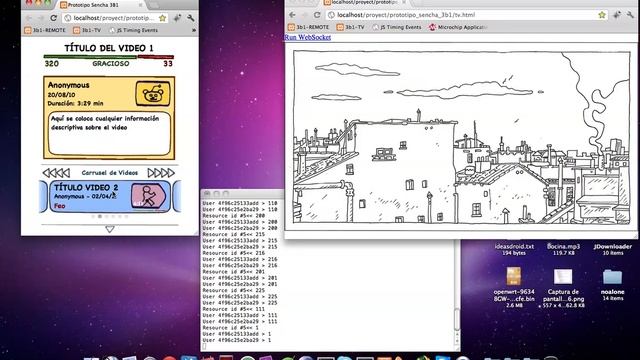Open 3b1-REMOTE bookmark in tv.html window
This screenshot has height=360, width=640.
click(x=308, y=27)
